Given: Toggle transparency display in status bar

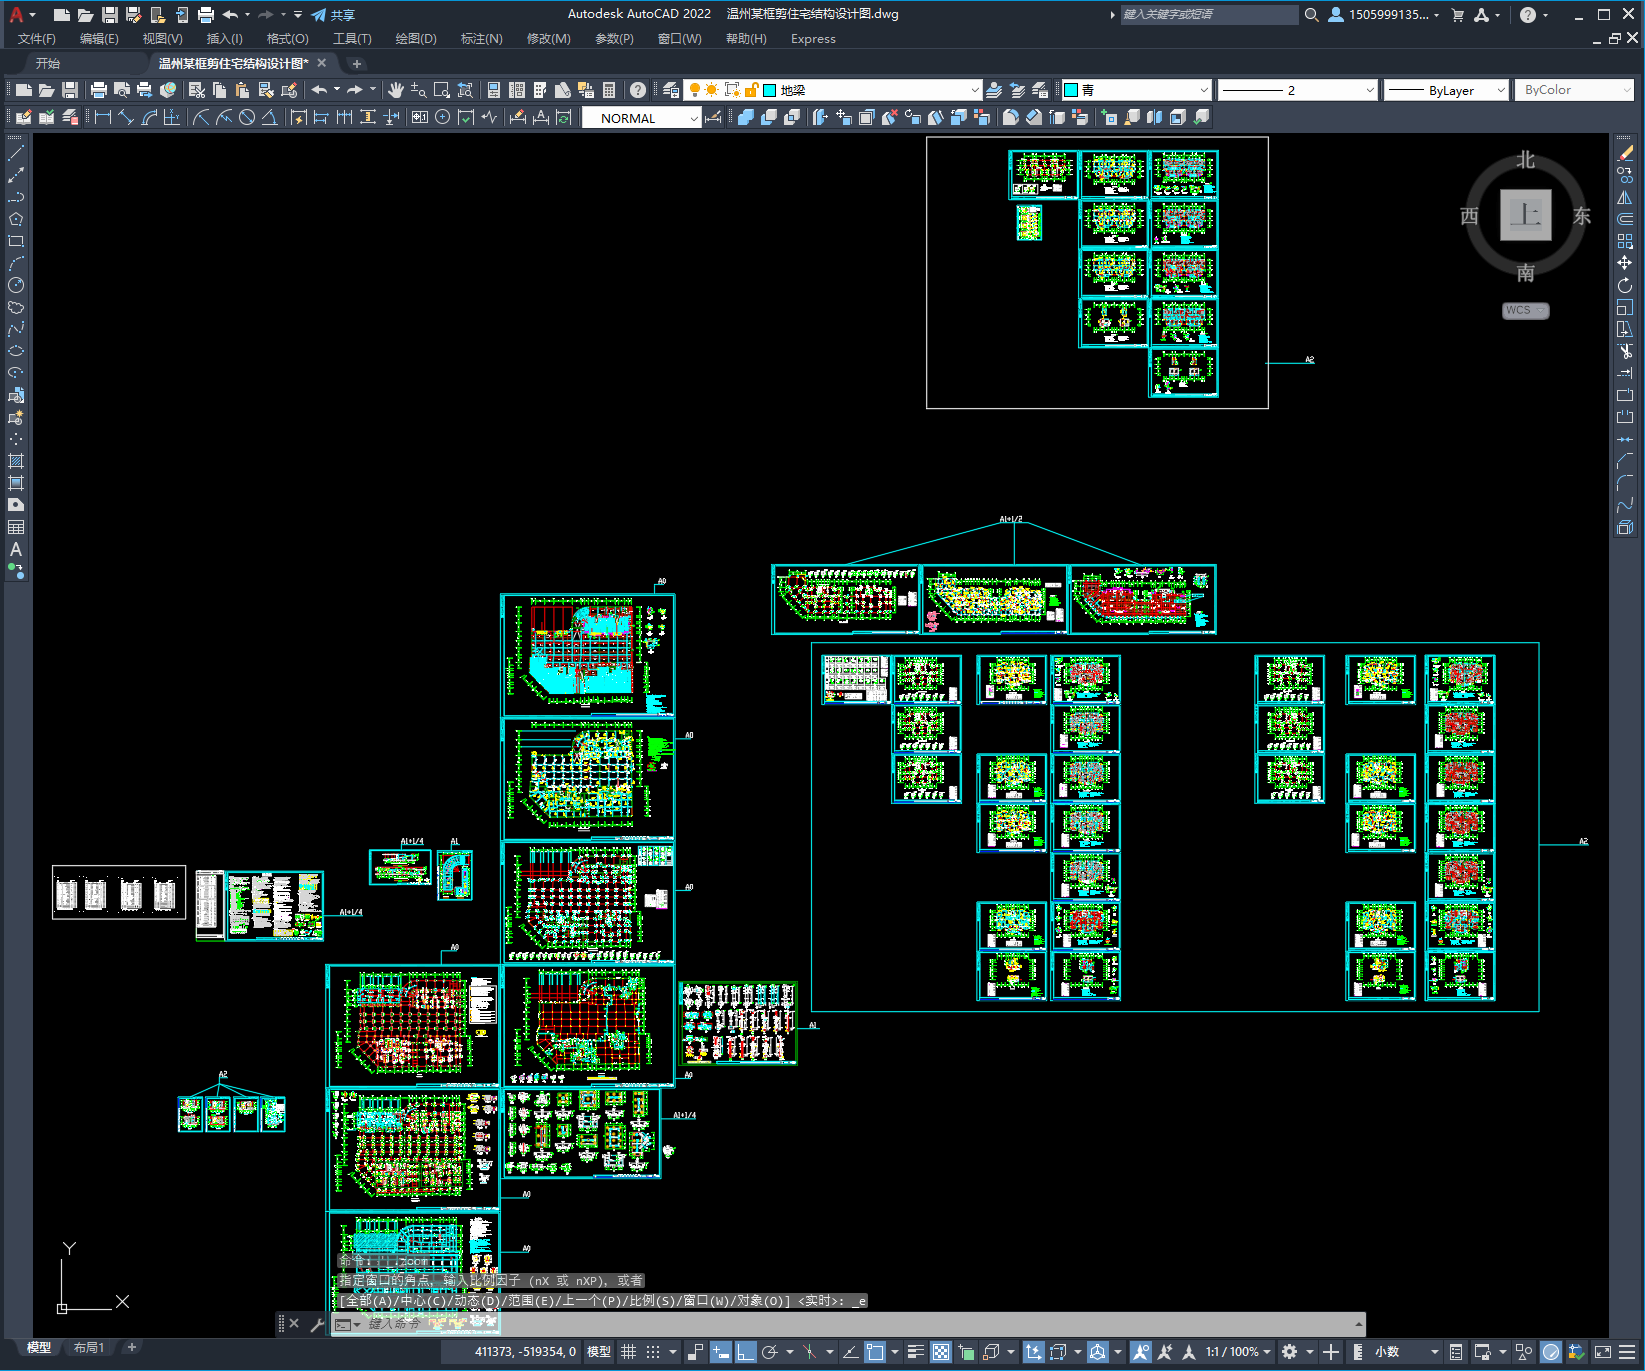Looking at the screenshot, I should [941, 1352].
